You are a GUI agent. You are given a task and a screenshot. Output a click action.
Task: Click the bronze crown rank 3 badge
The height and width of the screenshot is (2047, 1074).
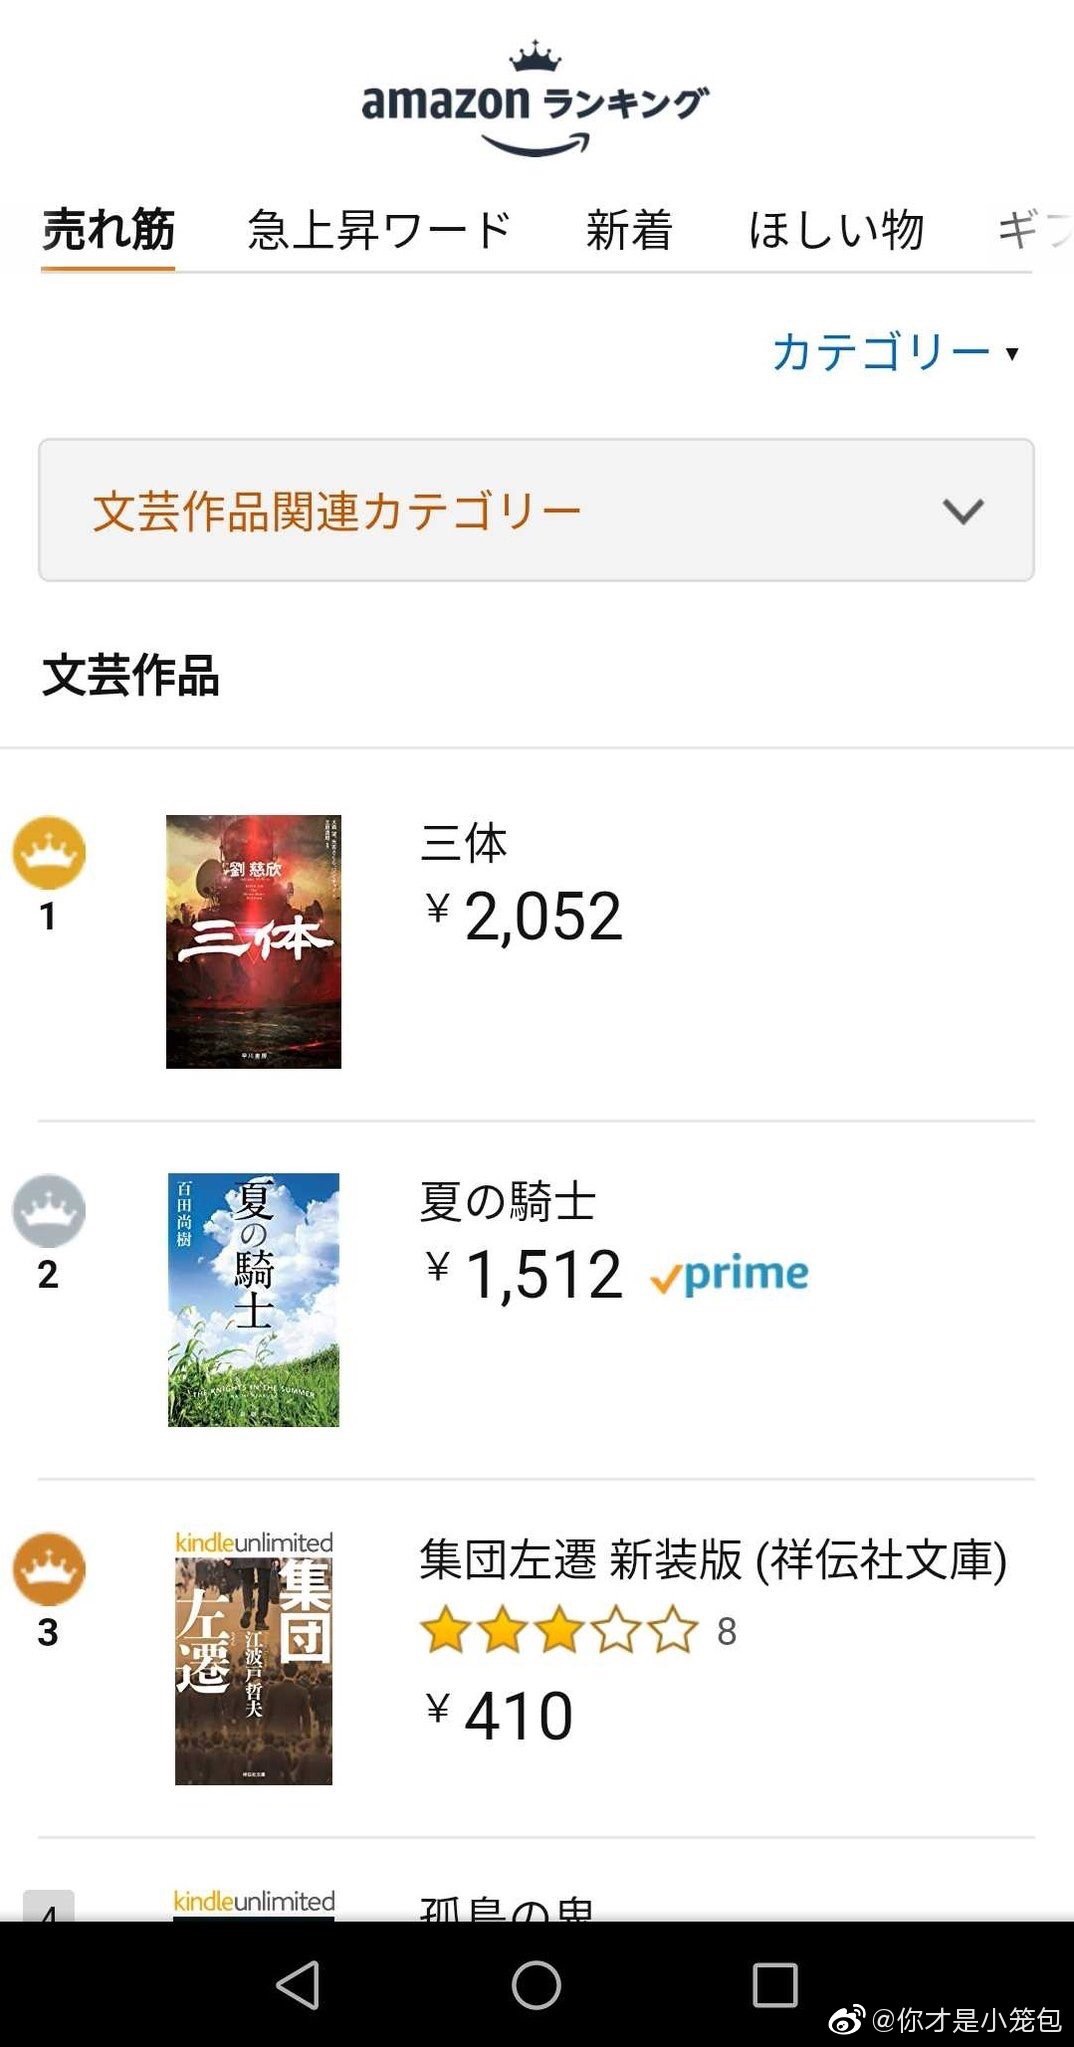[x=48, y=1569]
